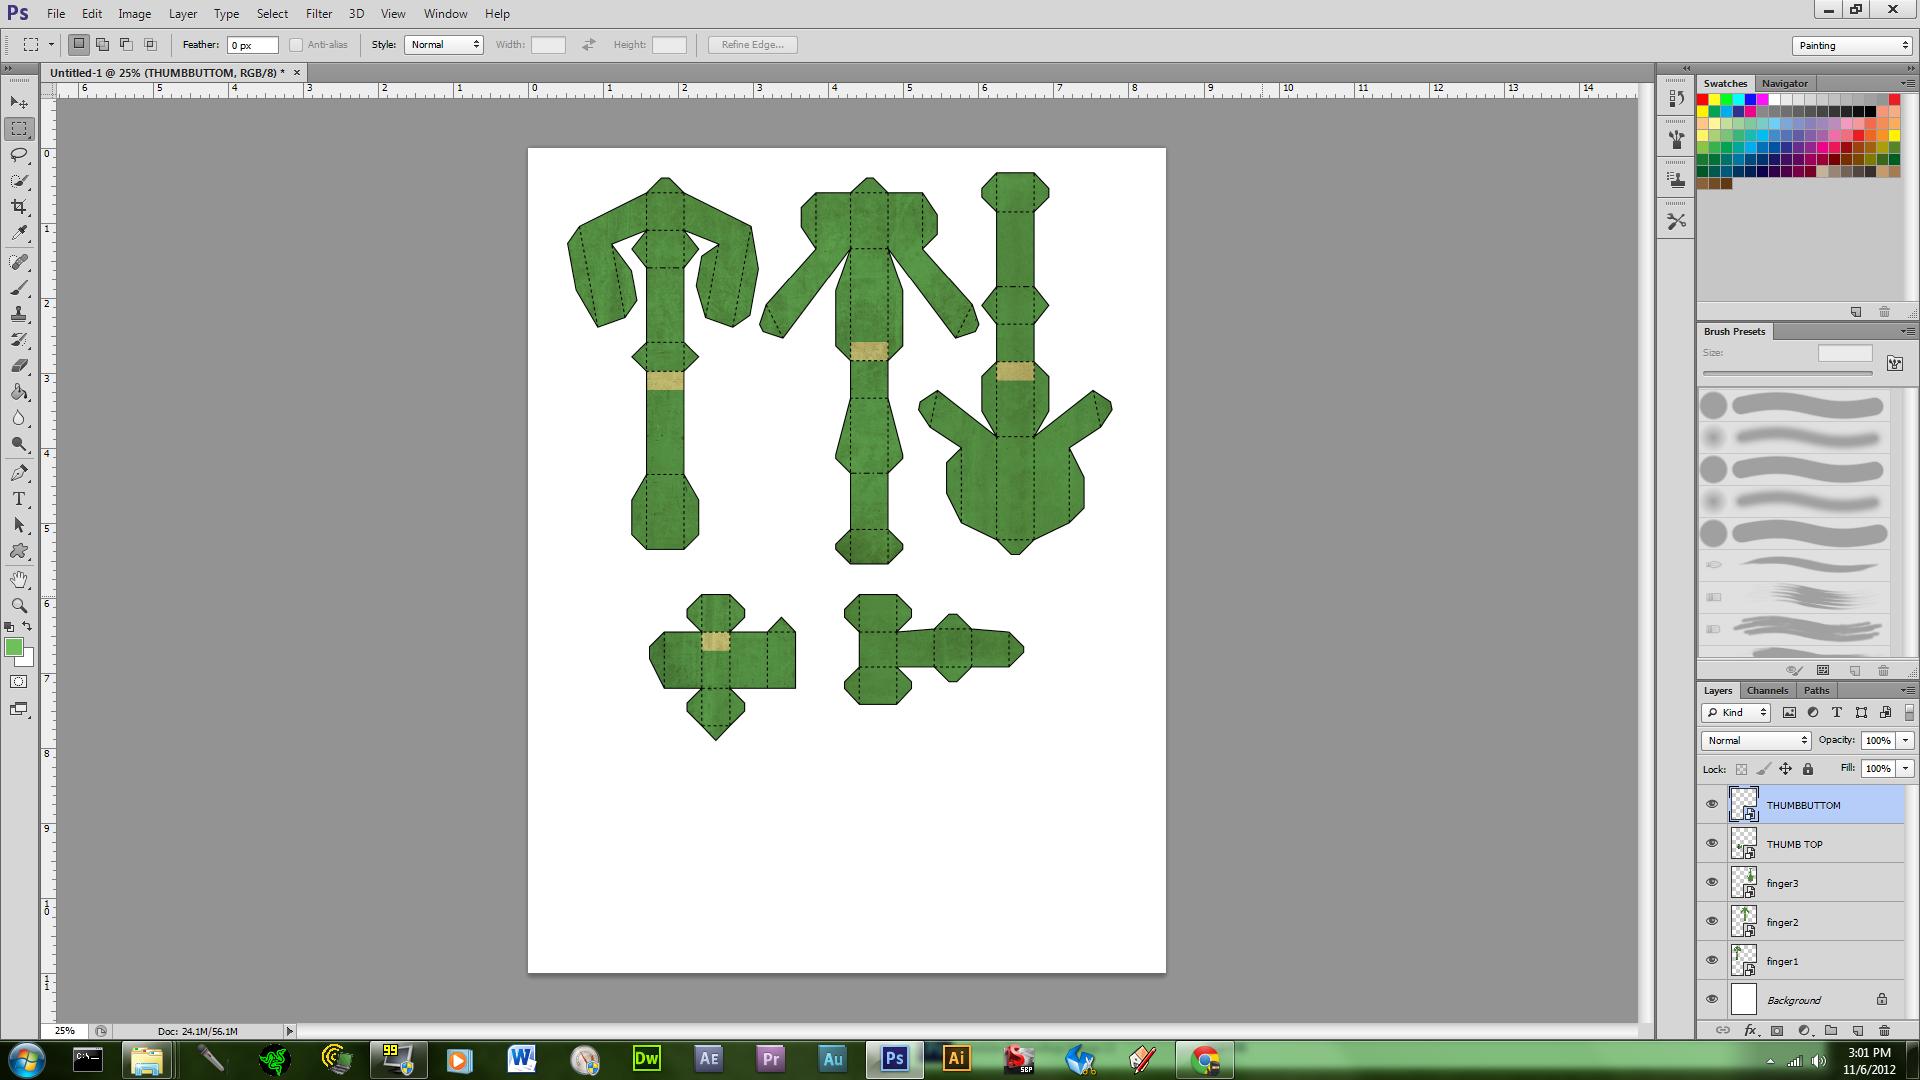Hide the finger1 layer

click(x=1712, y=960)
